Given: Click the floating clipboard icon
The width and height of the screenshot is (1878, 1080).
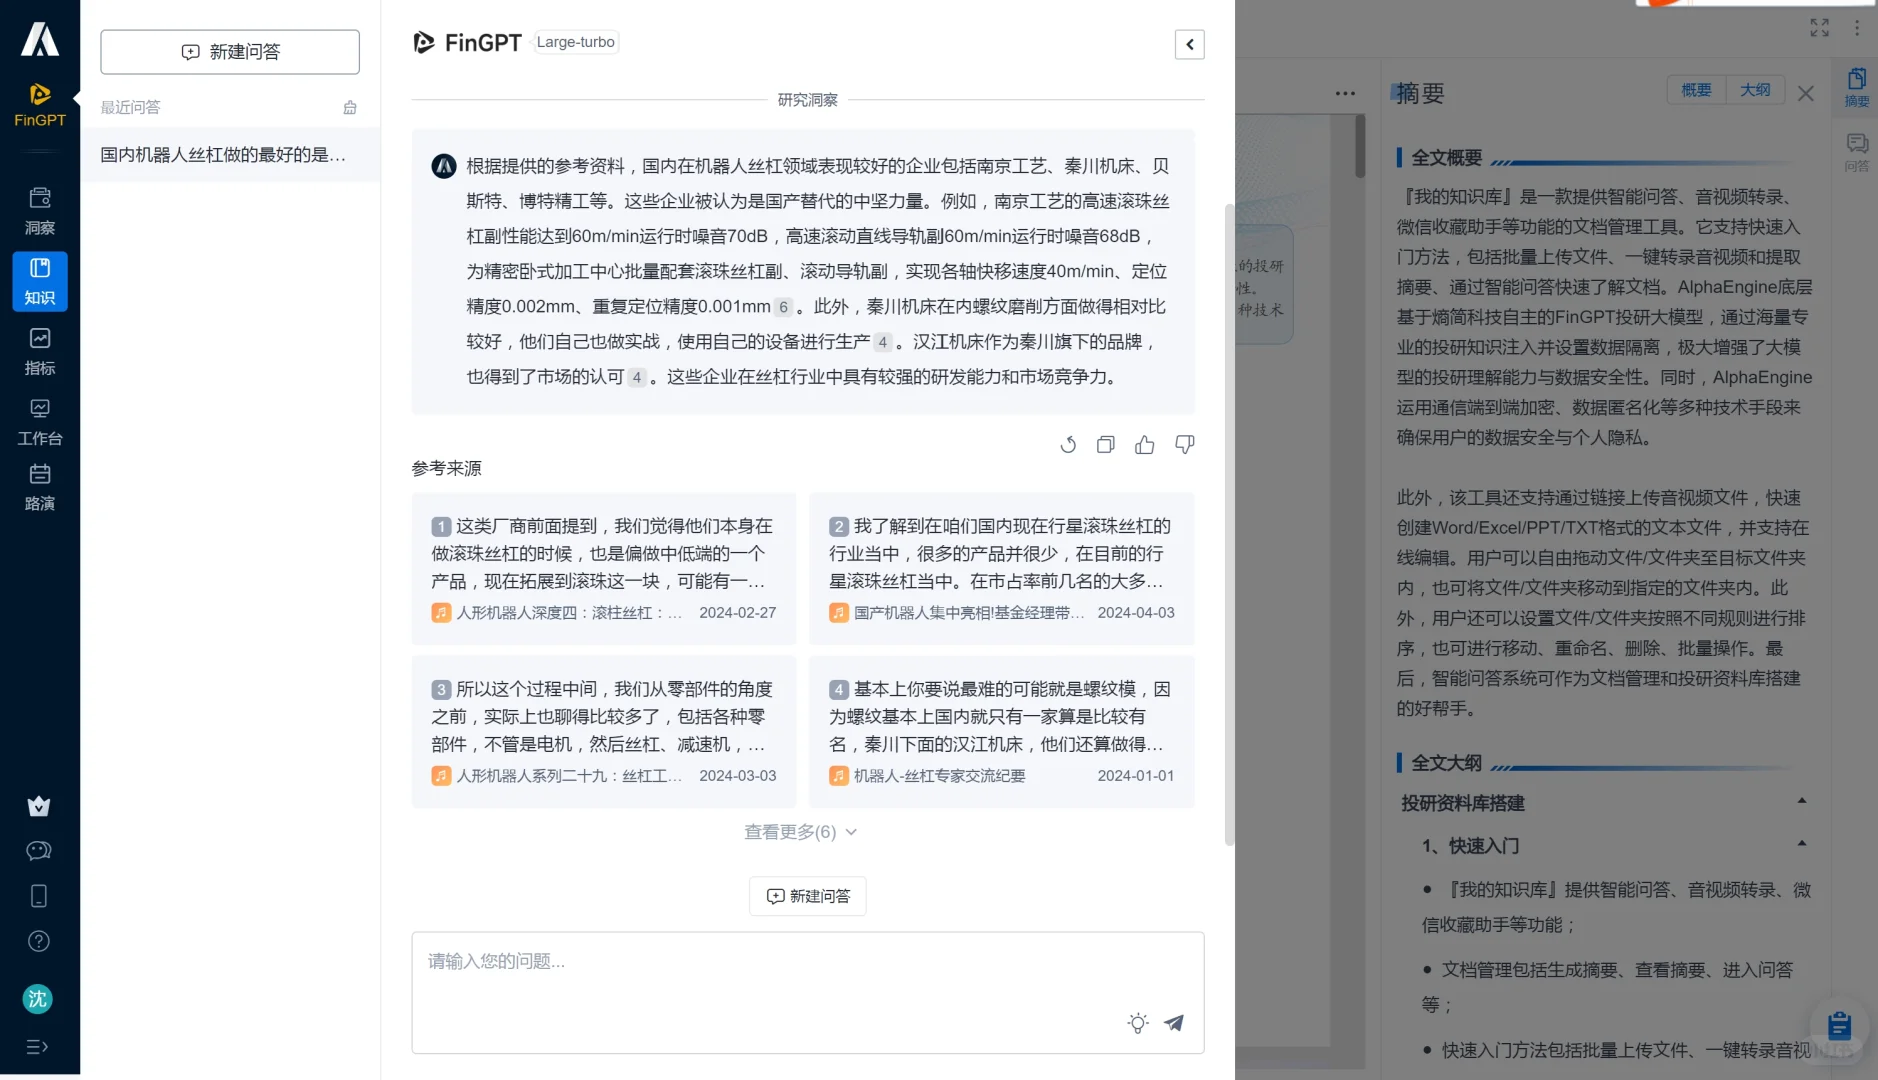Looking at the screenshot, I should 1839,1026.
